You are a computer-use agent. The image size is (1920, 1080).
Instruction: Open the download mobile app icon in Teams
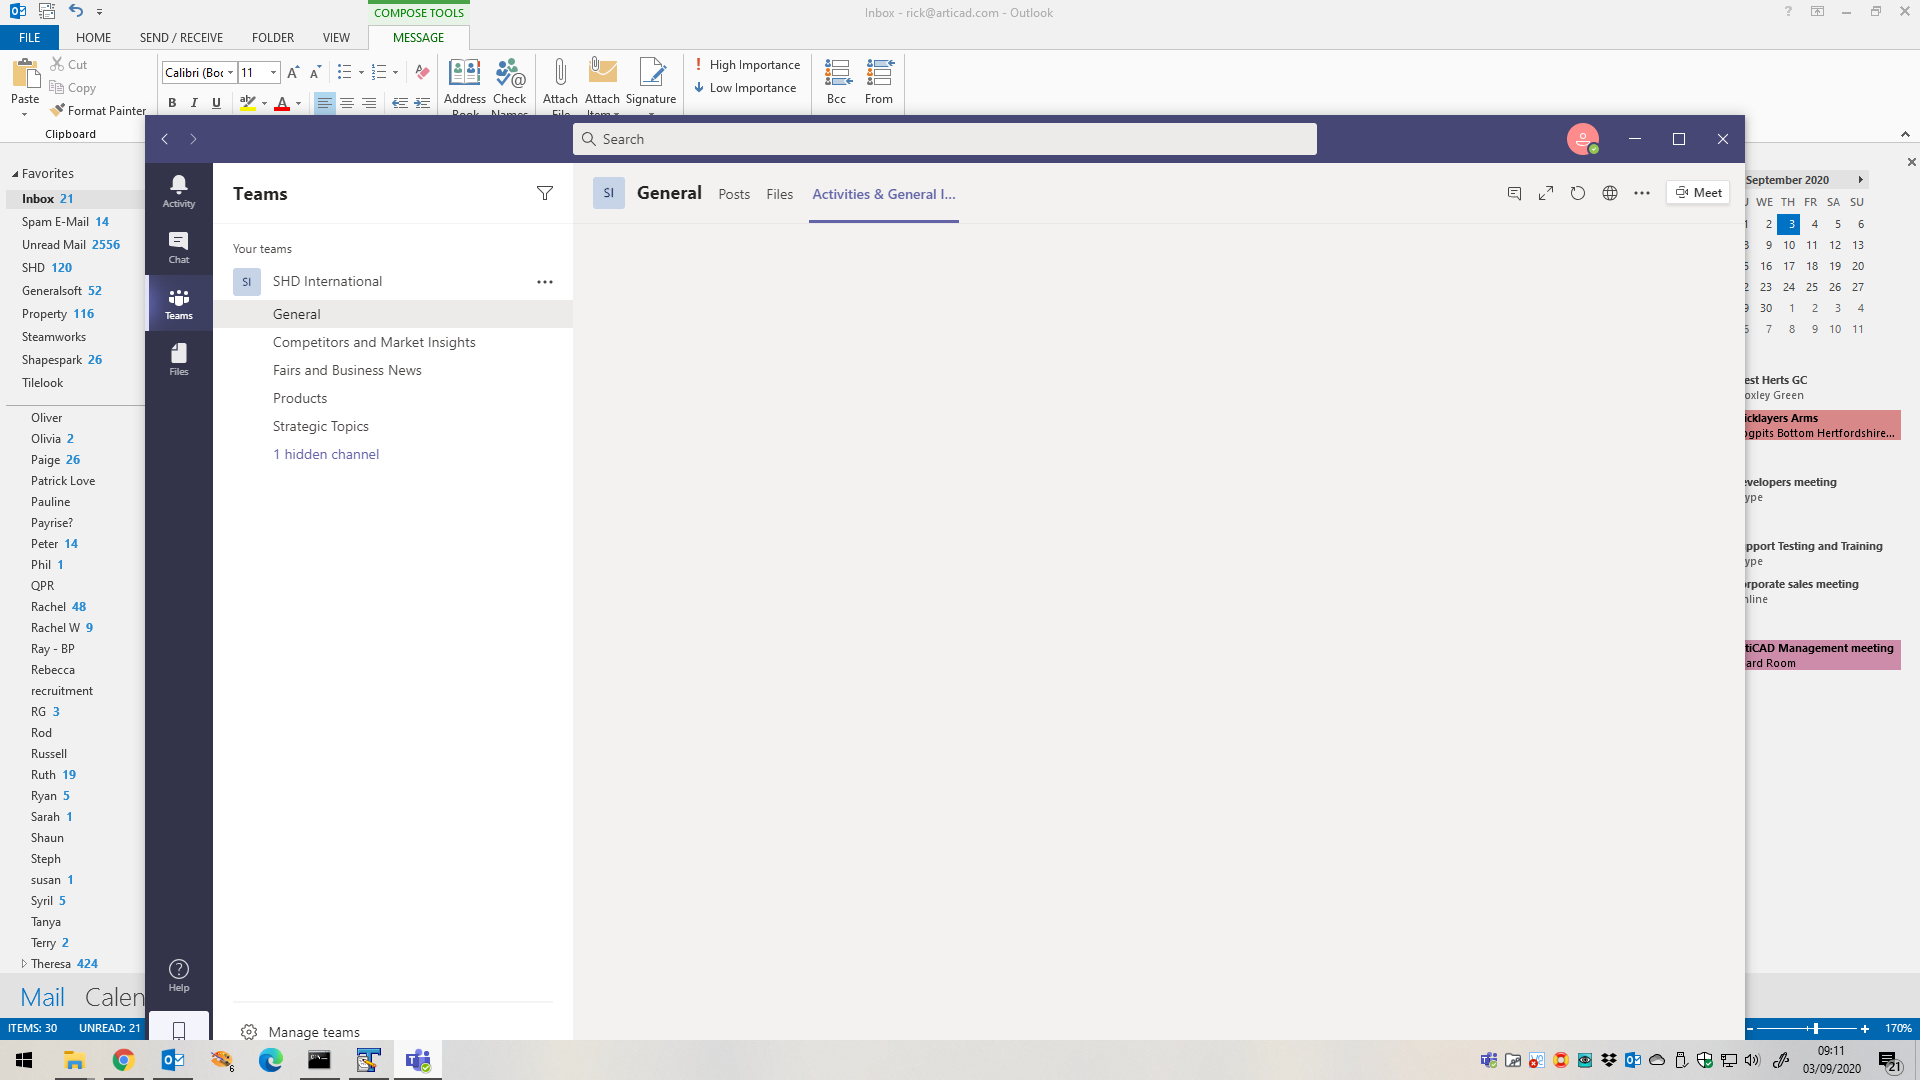point(179,1029)
